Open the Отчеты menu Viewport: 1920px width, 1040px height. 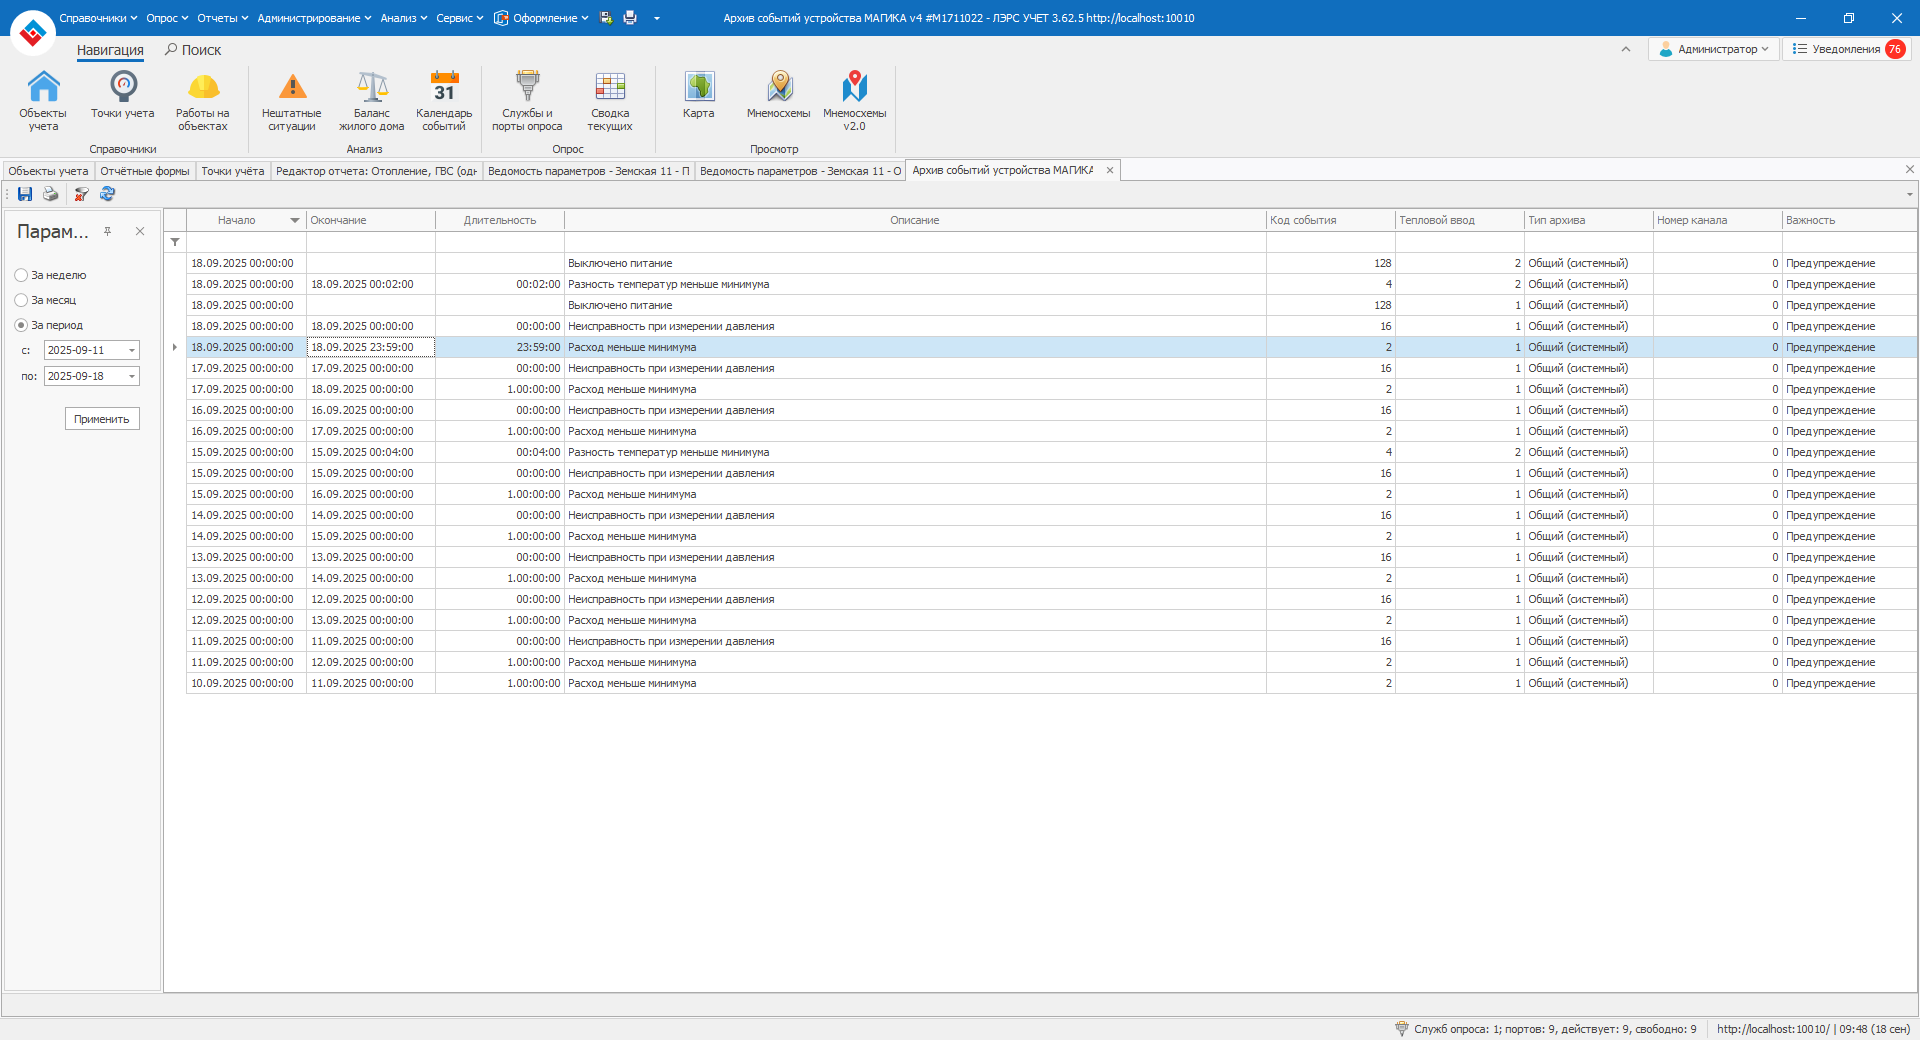[x=222, y=18]
